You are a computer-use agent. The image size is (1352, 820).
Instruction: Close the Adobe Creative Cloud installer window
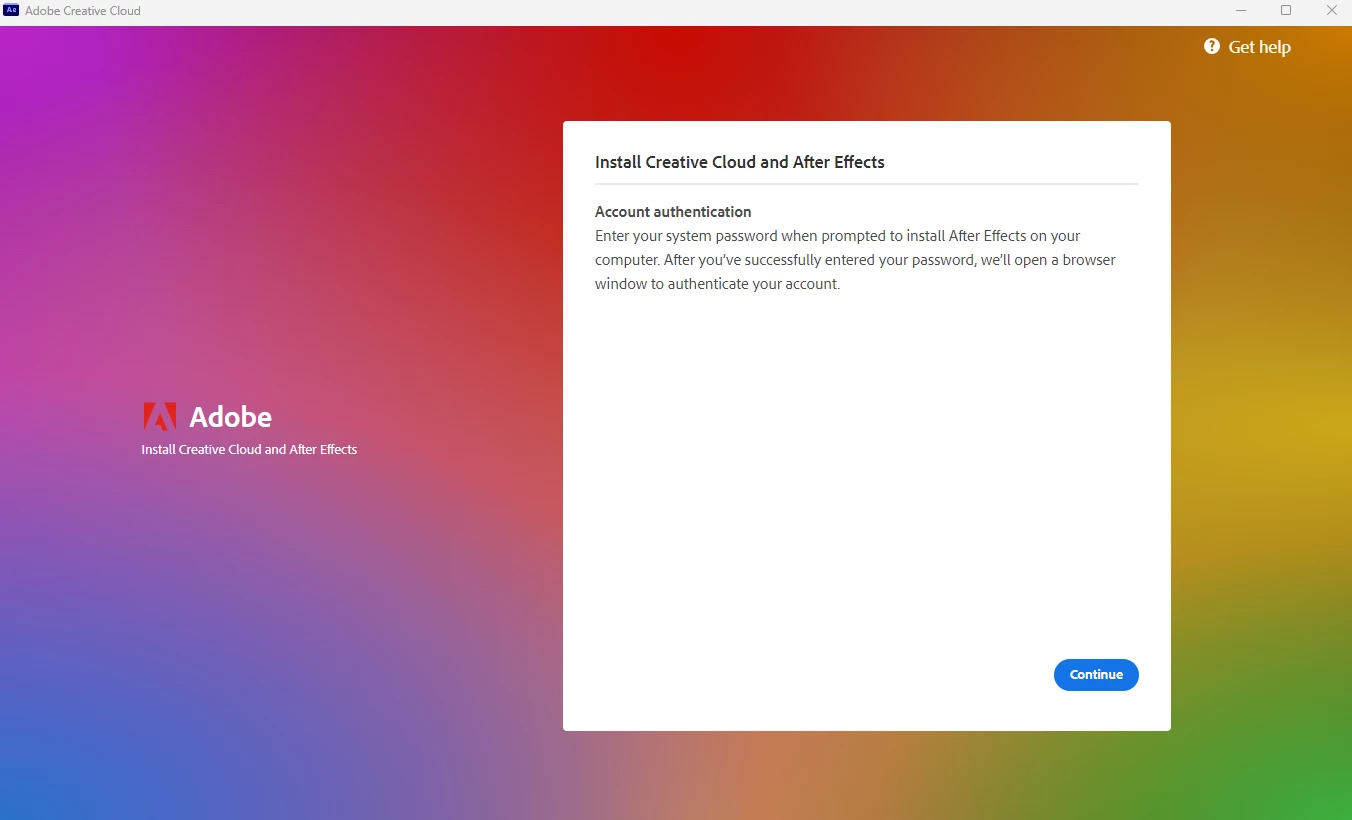click(x=1331, y=11)
